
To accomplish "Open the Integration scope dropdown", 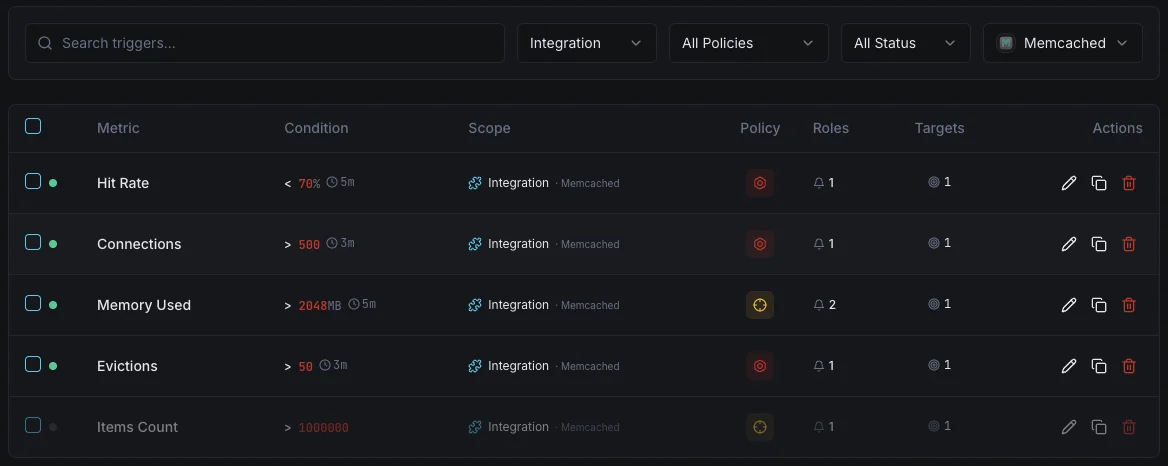I will (587, 43).
